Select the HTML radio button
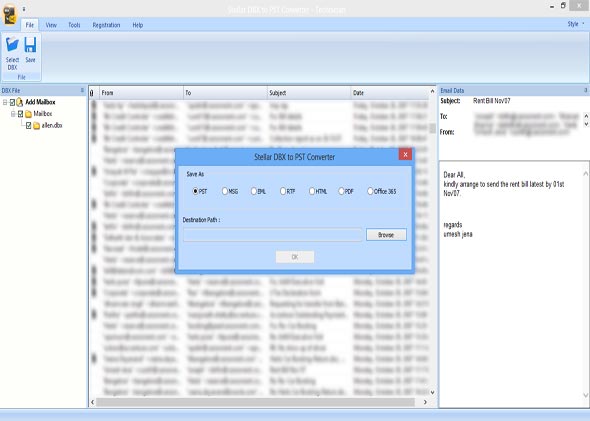 312,191
